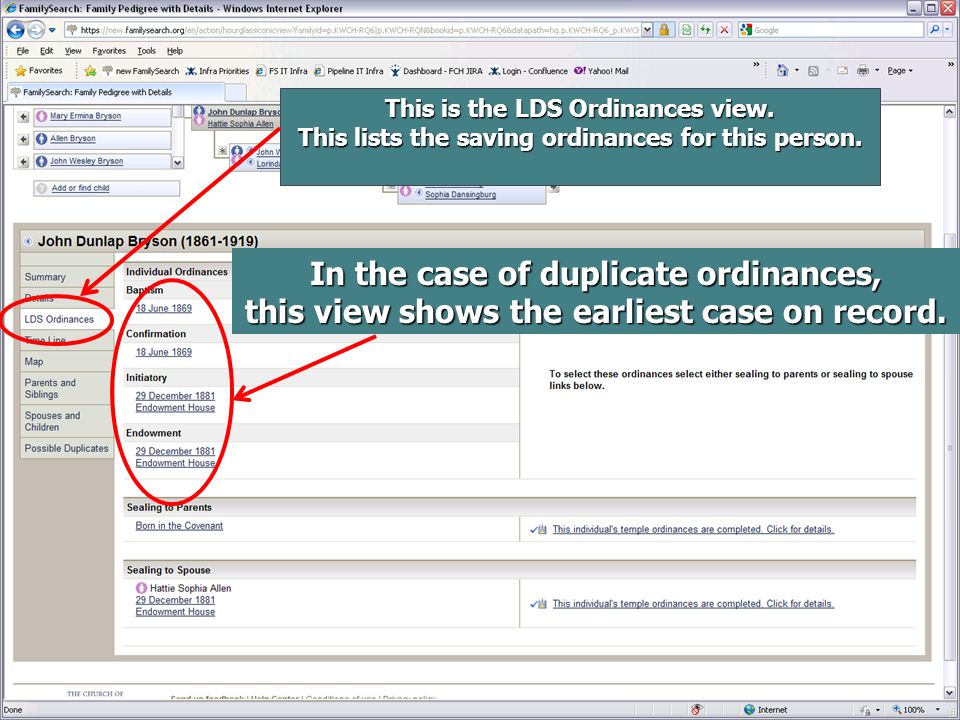Click the Google search box
The width and height of the screenshot is (960, 720).
[831, 30]
